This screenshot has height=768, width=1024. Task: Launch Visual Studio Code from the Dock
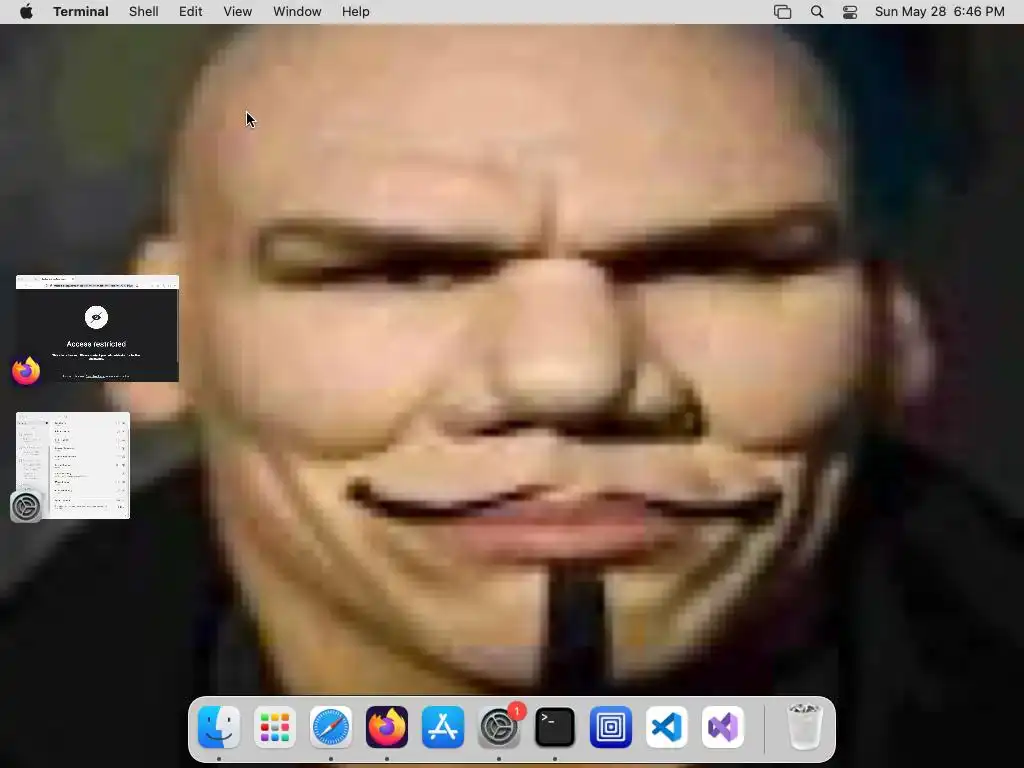(667, 727)
